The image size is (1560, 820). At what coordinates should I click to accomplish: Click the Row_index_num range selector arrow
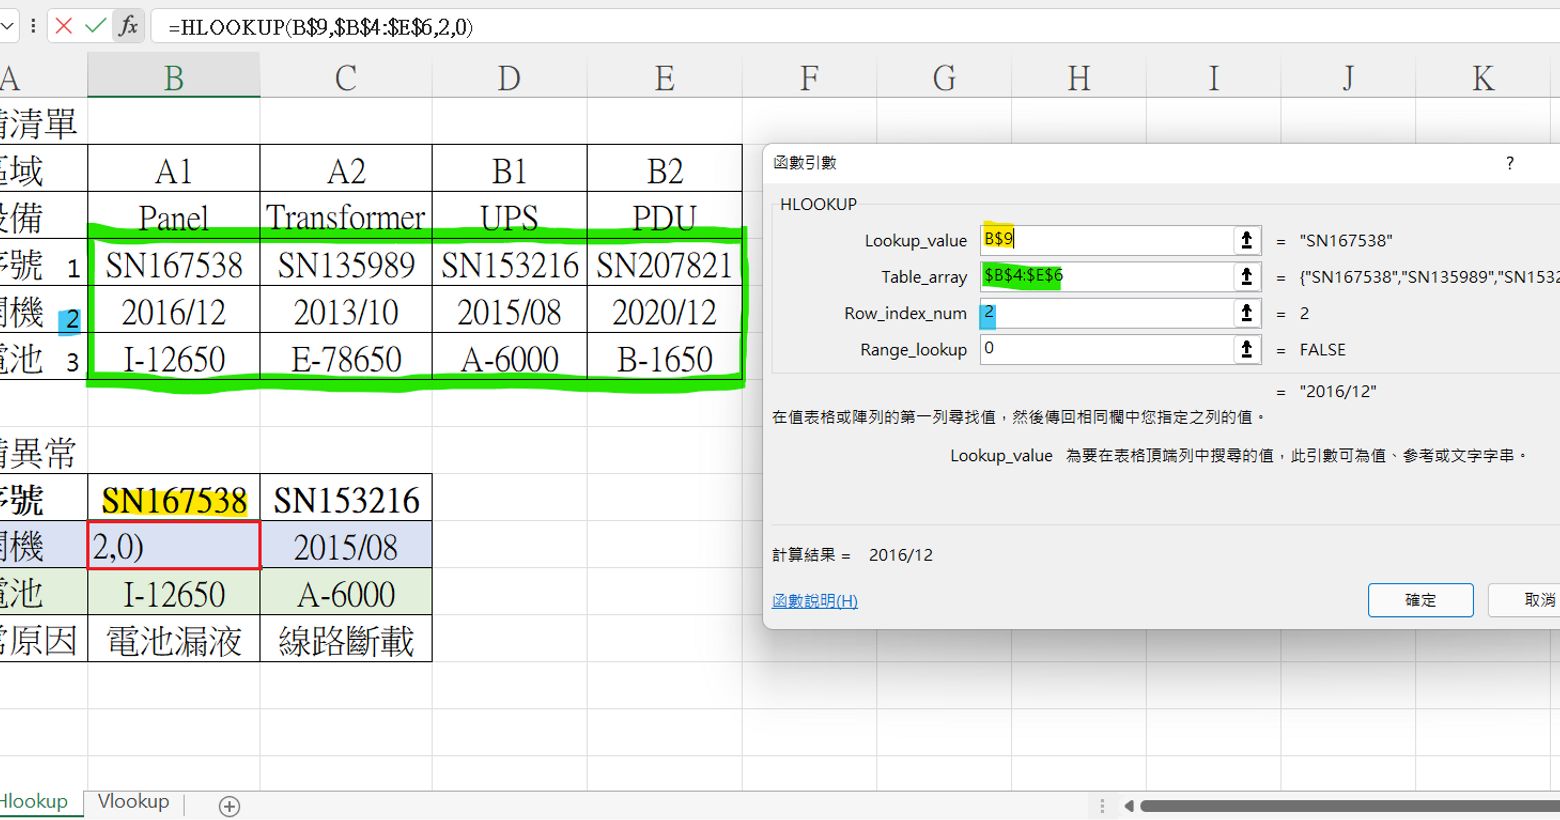[x=1246, y=313]
